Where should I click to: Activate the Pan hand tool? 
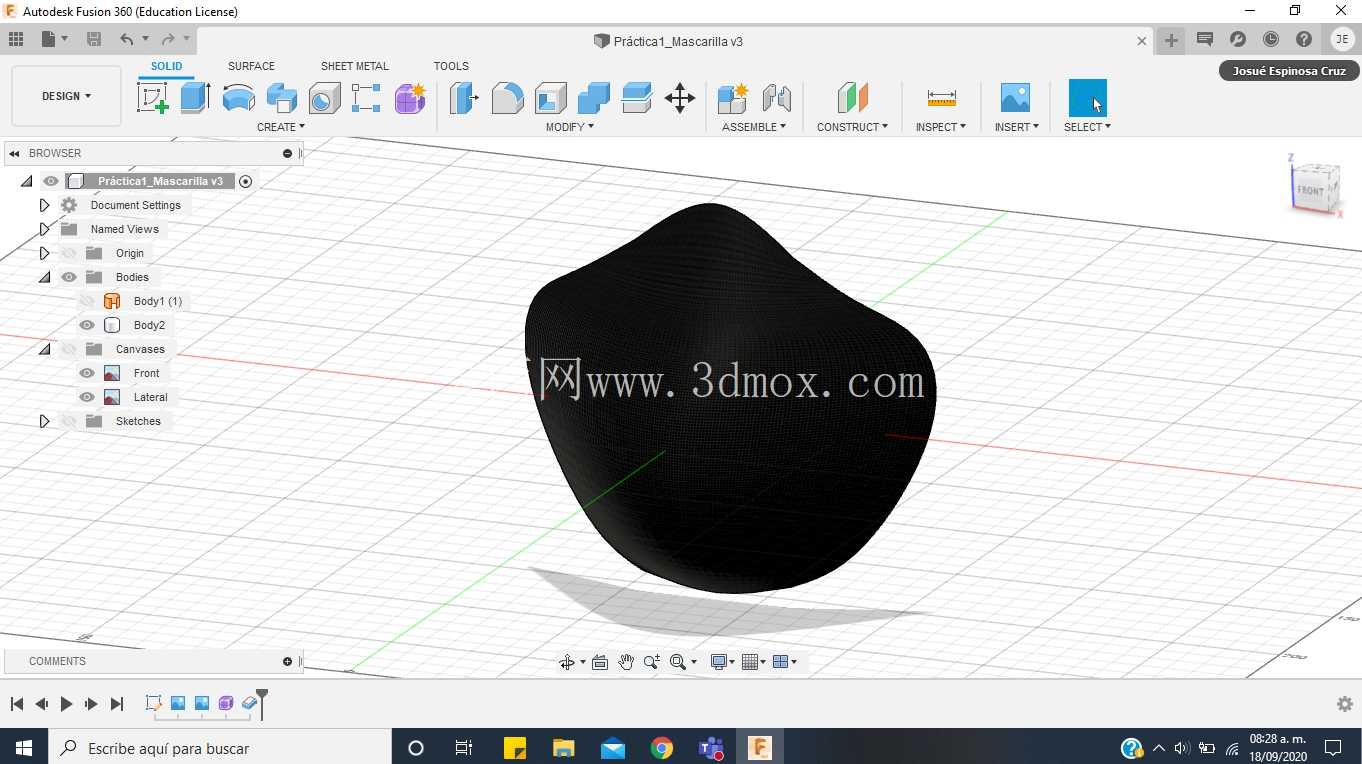pyautogui.click(x=626, y=662)
